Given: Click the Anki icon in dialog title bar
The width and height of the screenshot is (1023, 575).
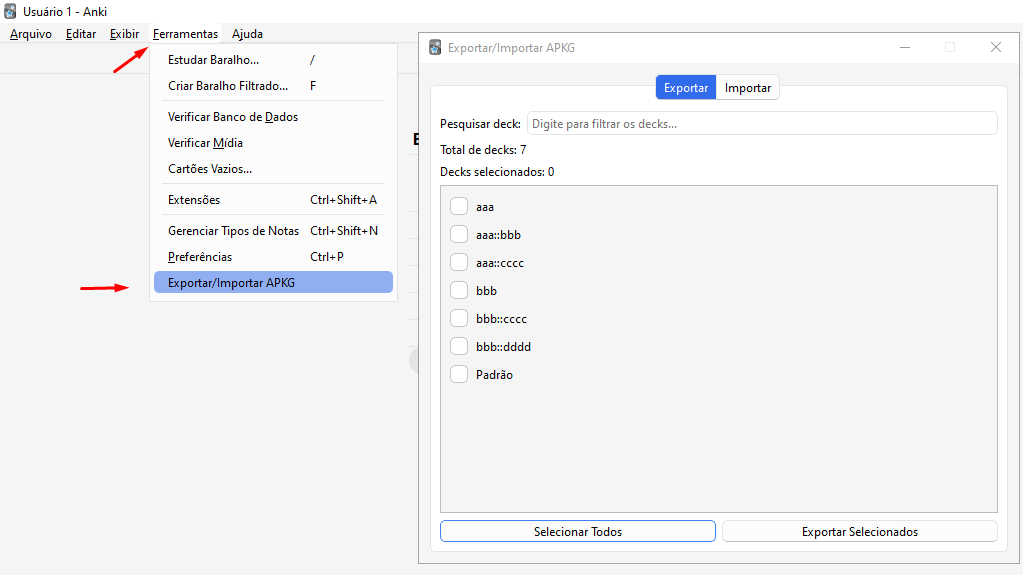Looking at the screenshot, I should (x=435, y=47).
